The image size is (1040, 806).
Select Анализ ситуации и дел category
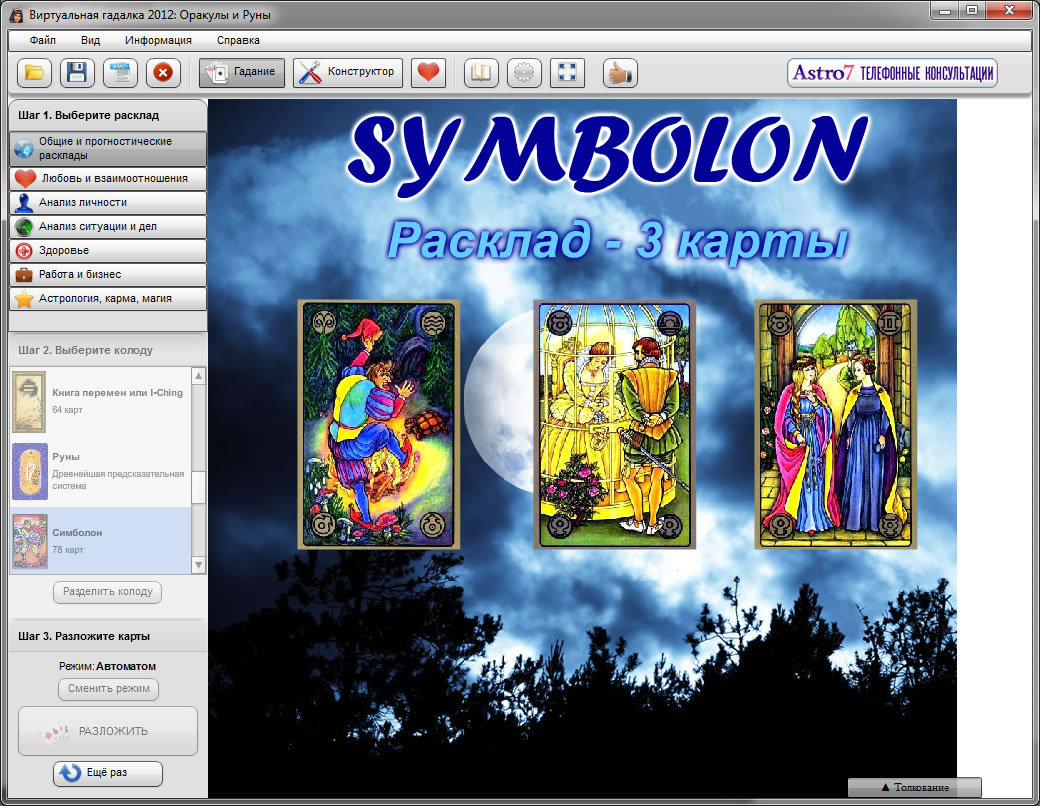point(108,226)
